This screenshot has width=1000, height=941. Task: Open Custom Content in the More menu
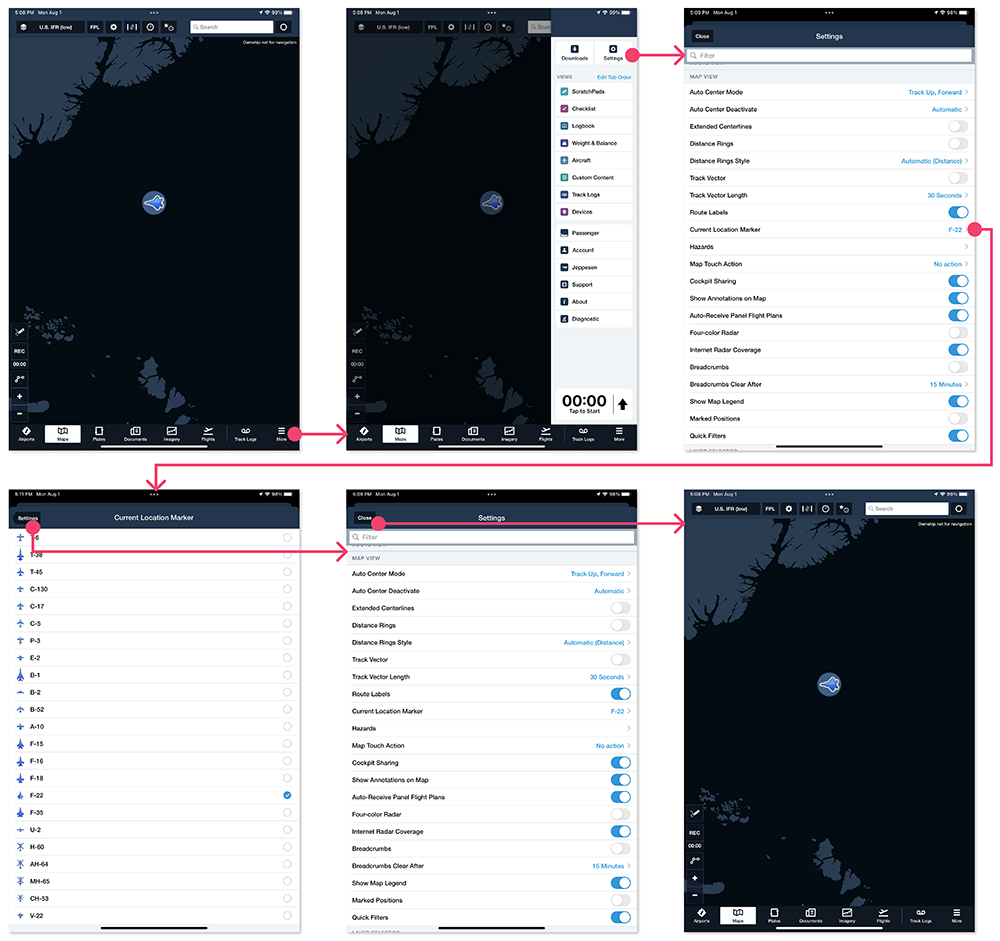[594, 177]
